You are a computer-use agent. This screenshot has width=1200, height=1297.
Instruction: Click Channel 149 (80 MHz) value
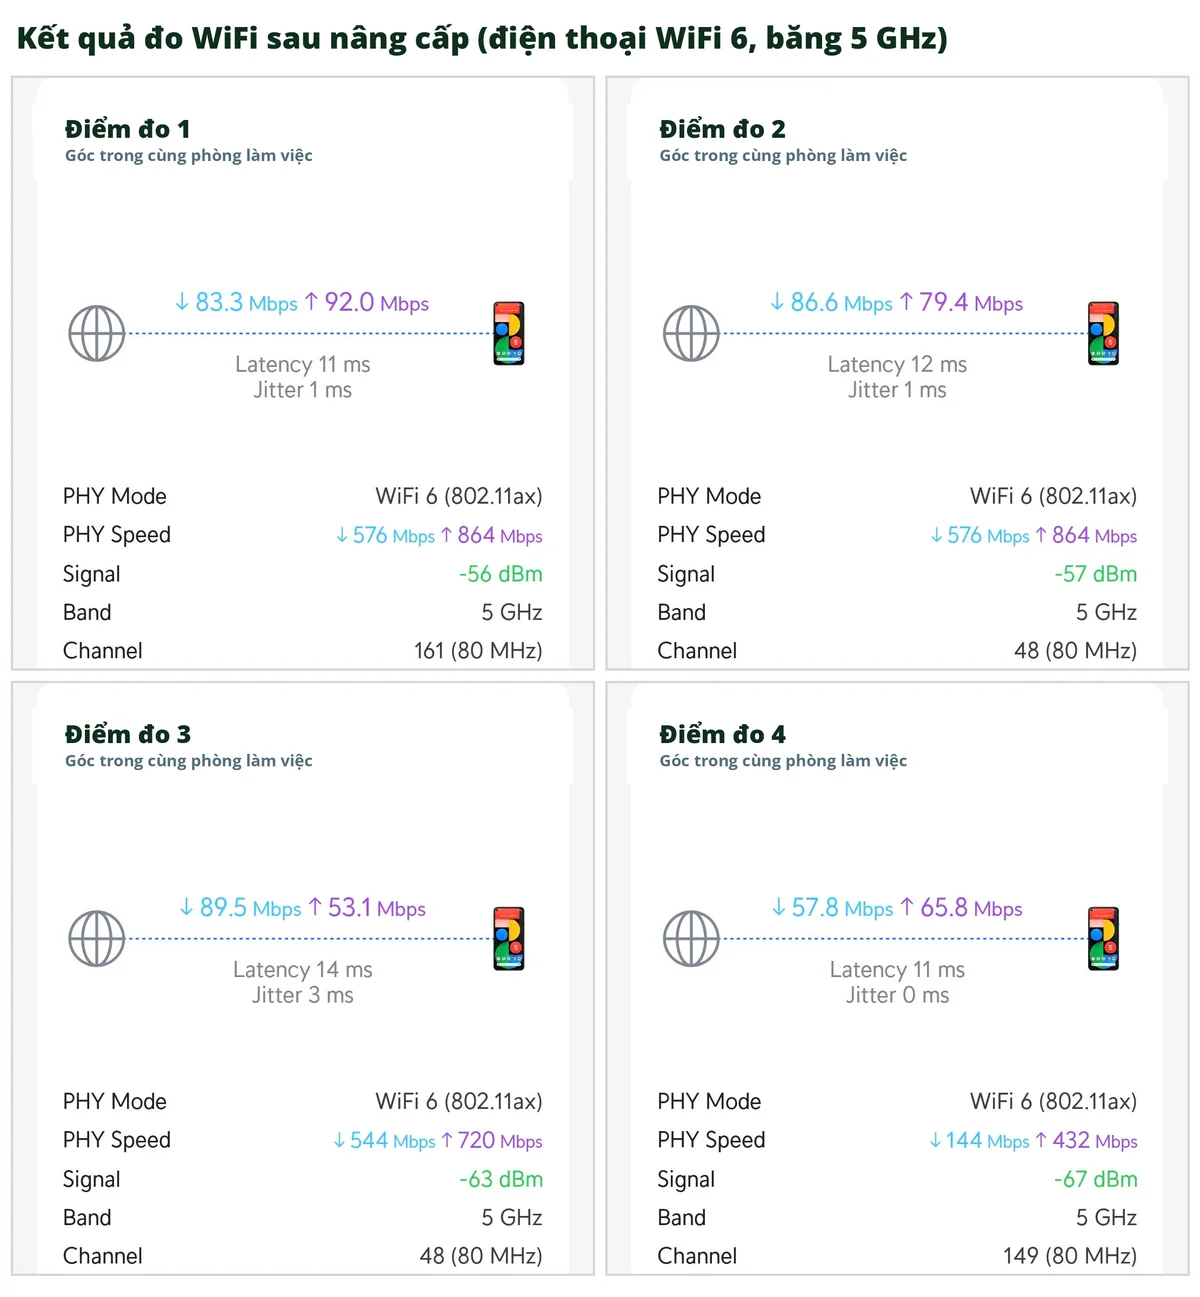[x=1070, y=1256]
